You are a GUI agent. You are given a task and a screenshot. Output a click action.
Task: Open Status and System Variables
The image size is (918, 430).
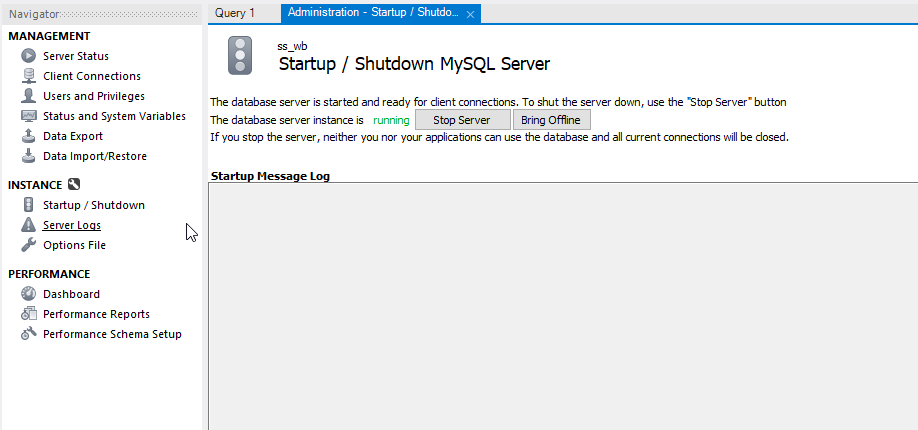(114, 116)
